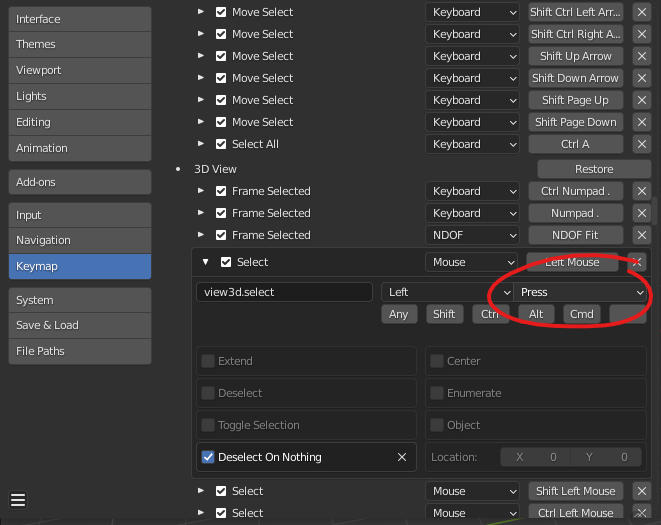Click Restore for the 3D View keymap
Image resolution: width=661 pixels, height=525 pixels.
pos(594,169)
